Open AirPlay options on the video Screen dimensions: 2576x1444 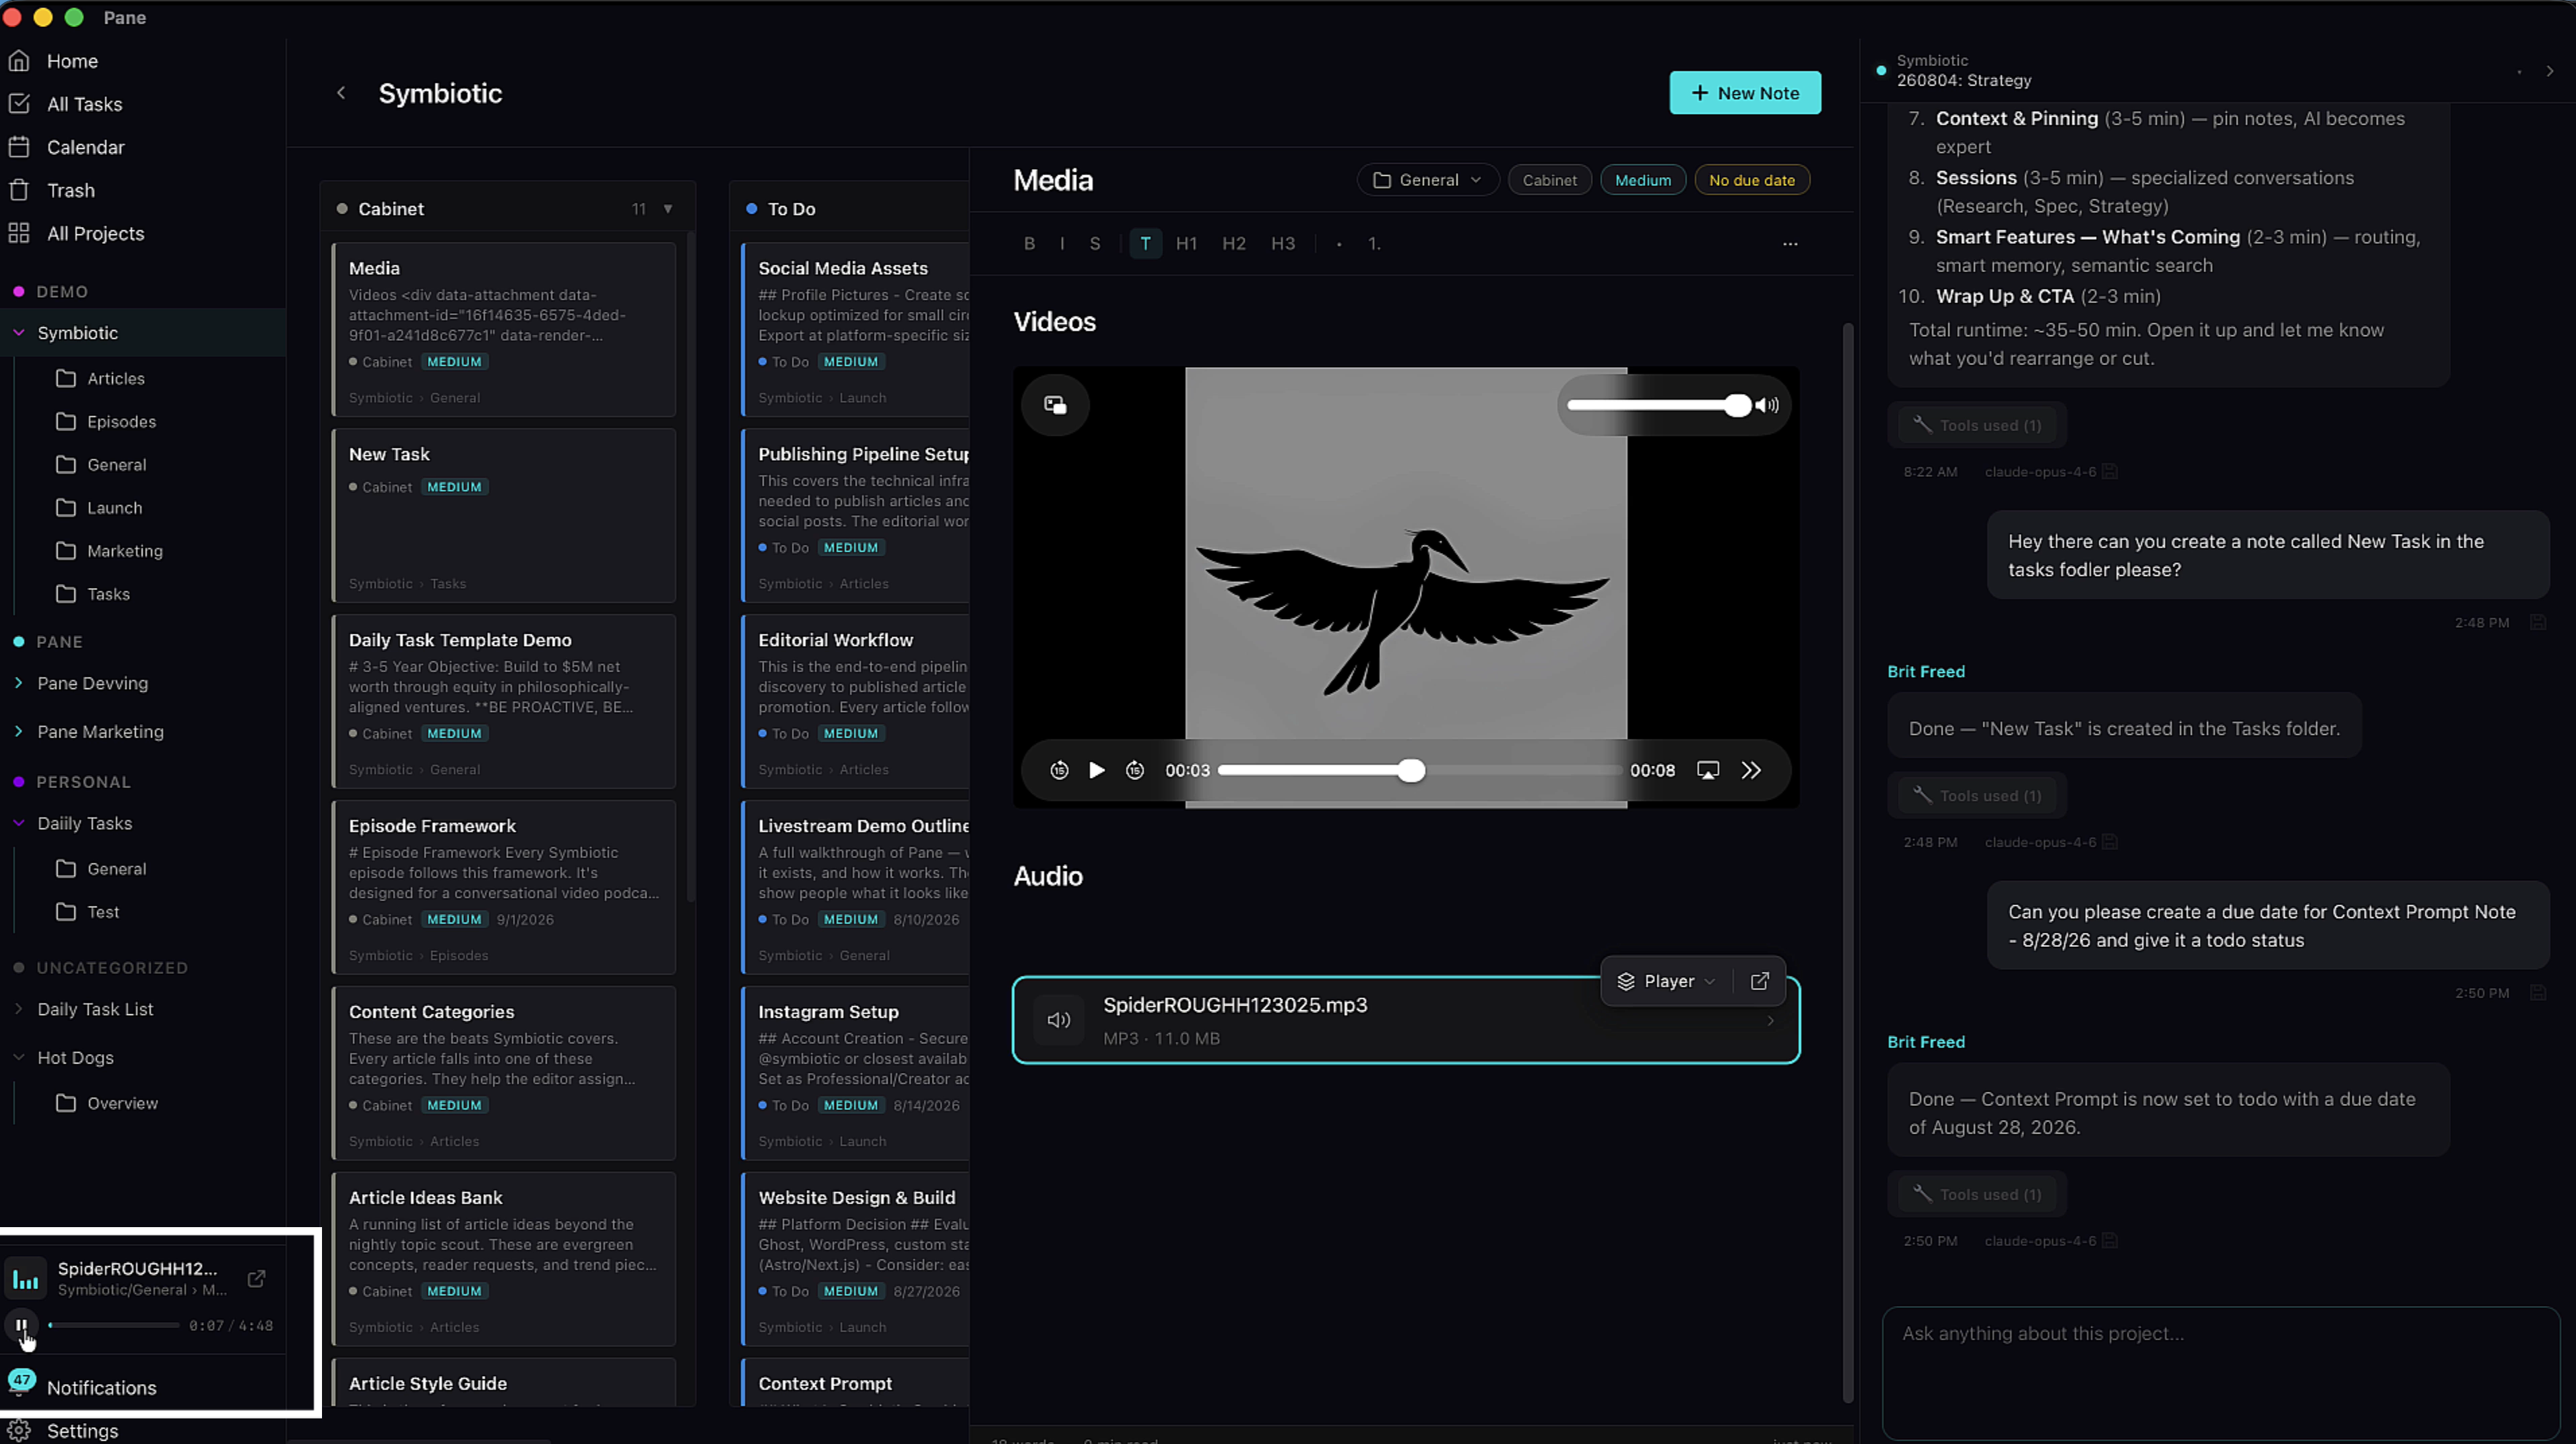pyautogui.click(x=1708, y=770)
